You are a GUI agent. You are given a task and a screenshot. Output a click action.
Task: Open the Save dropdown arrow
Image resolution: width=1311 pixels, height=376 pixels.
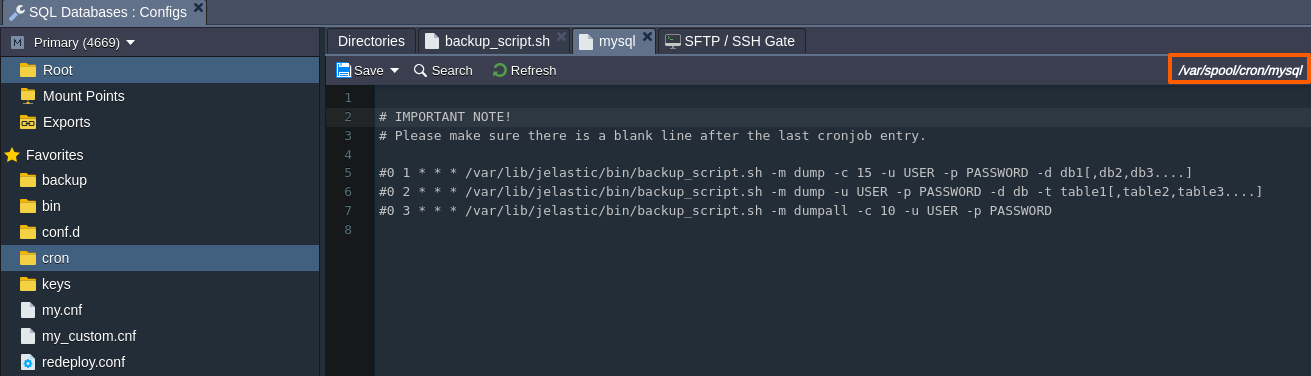pos(394,71)
